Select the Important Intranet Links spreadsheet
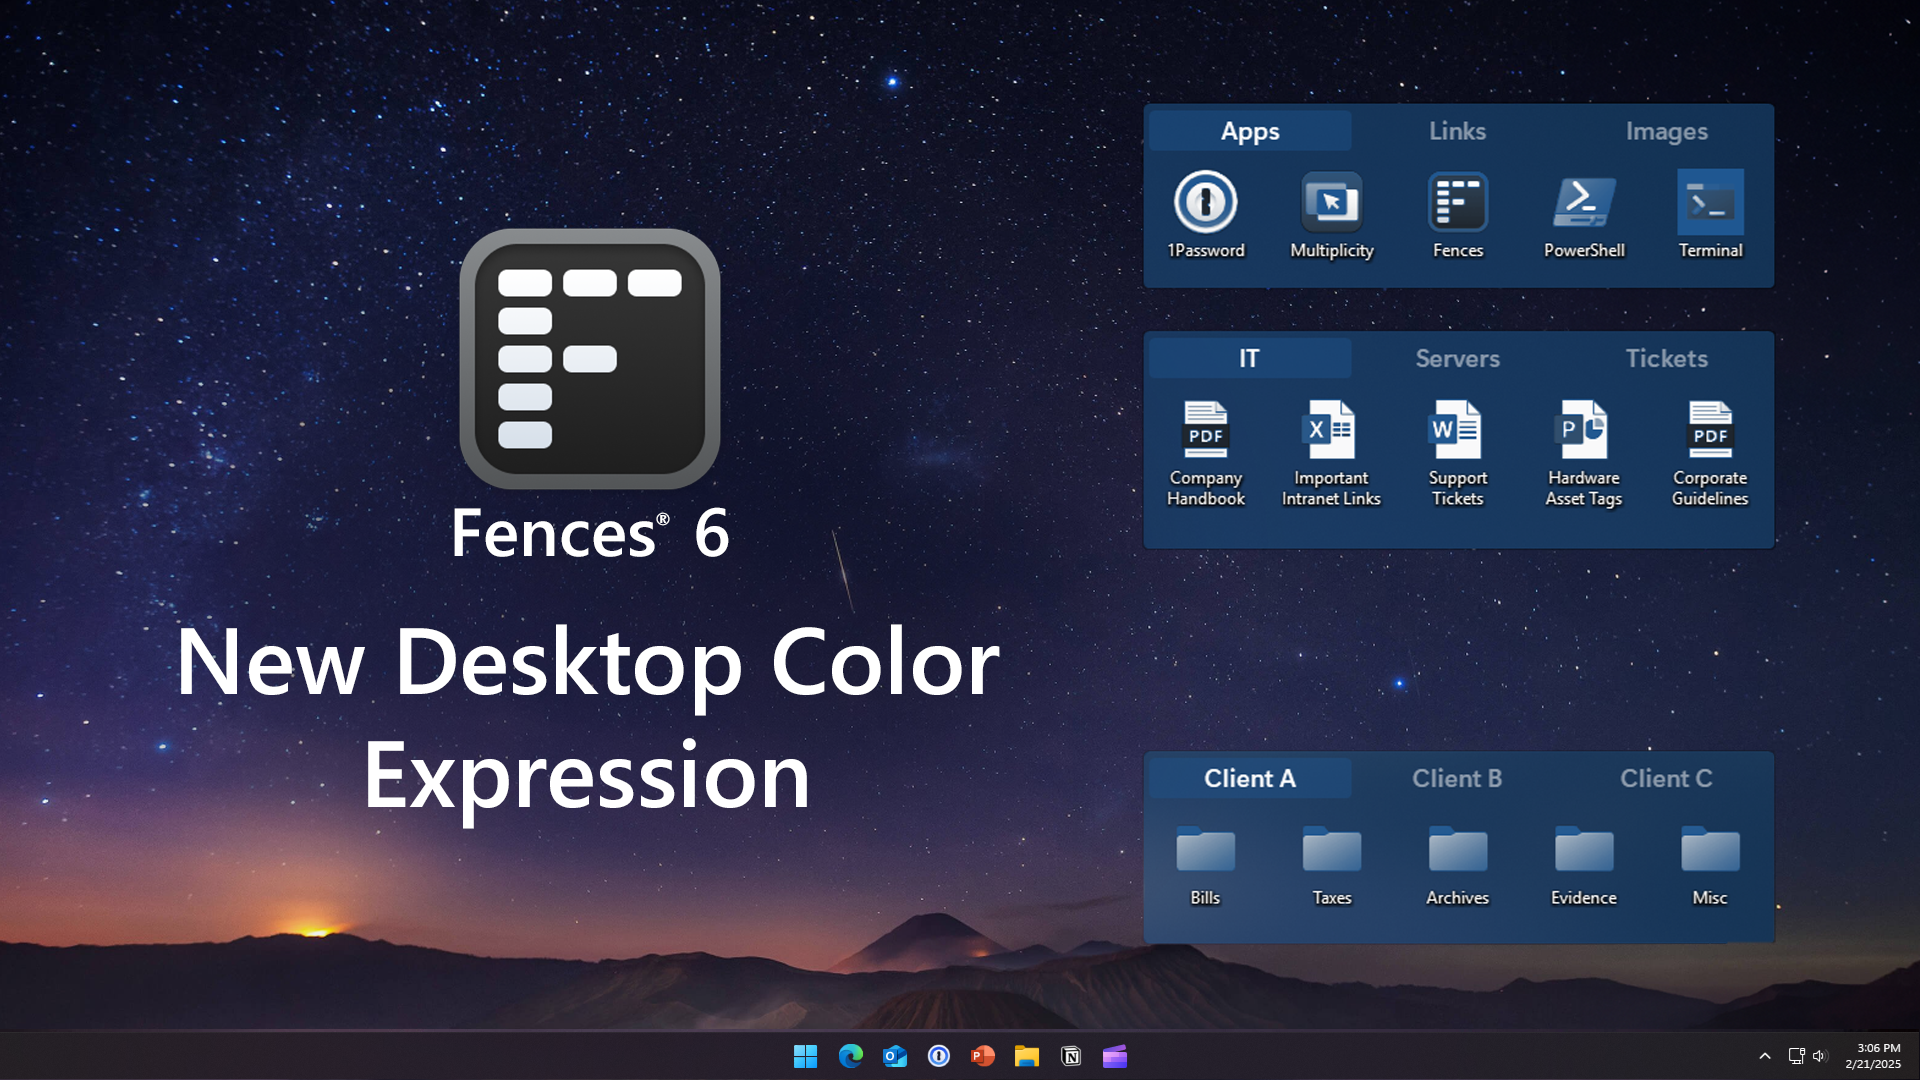 pyautogui.click(x=1331, y=453)
